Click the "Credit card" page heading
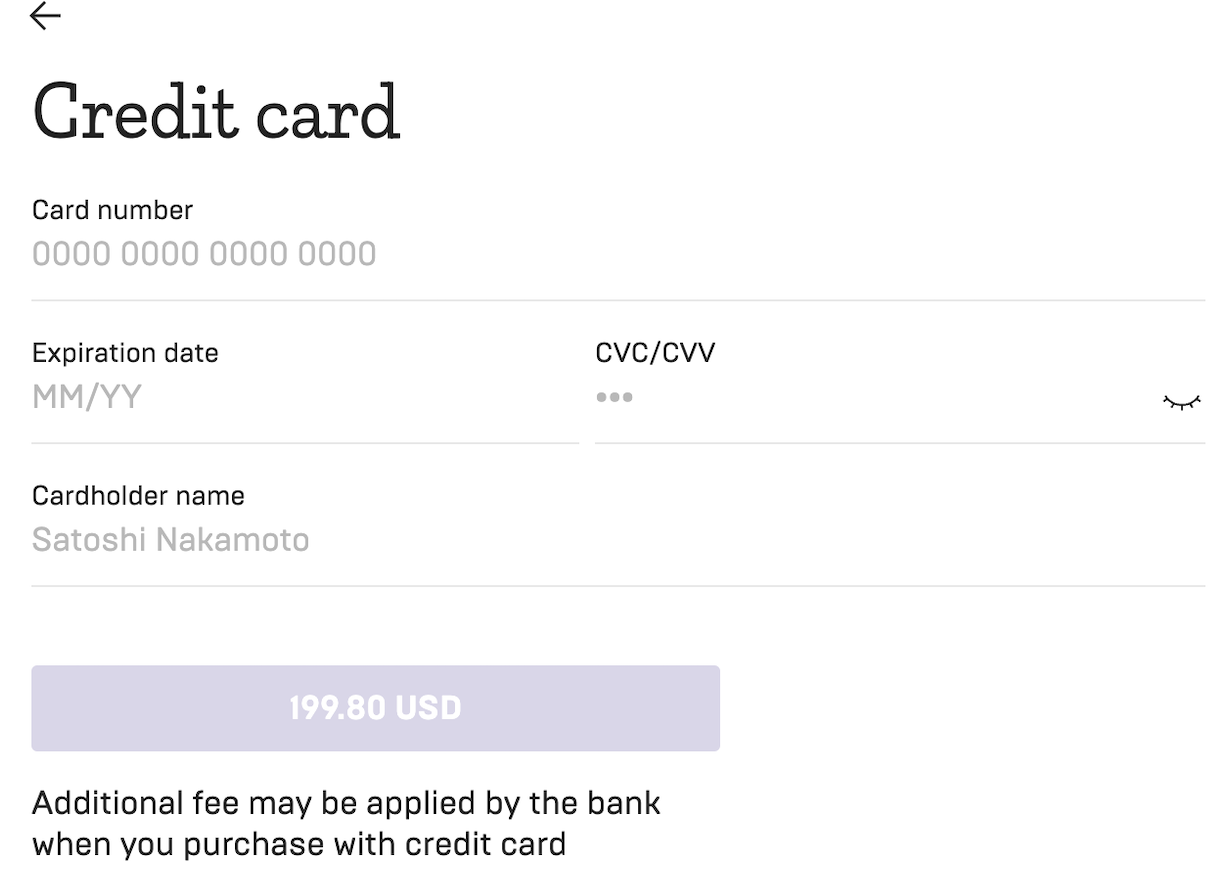This screenshot has height=876, width=1228. [x=216, y=110]
